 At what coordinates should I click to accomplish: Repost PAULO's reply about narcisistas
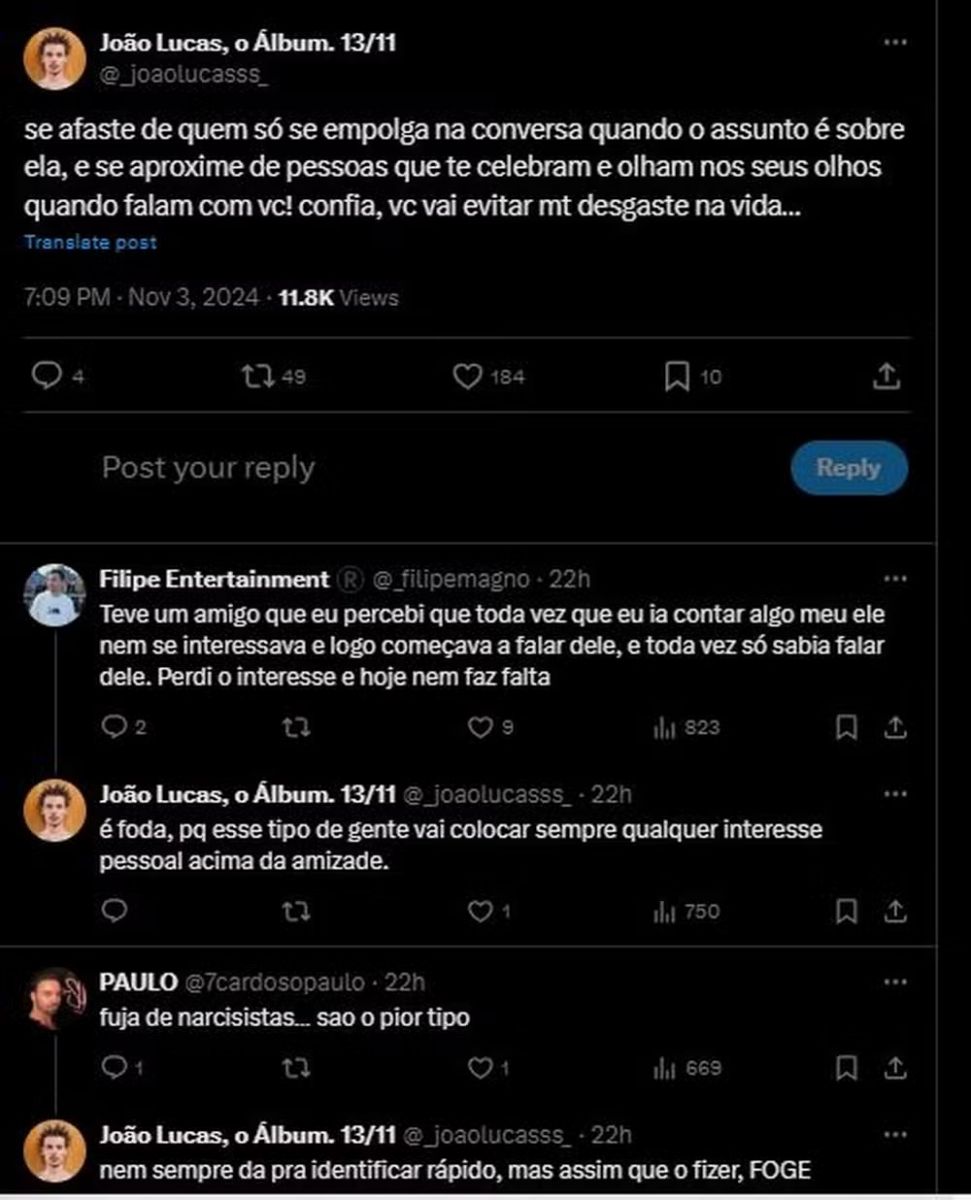click(296, 1069)
